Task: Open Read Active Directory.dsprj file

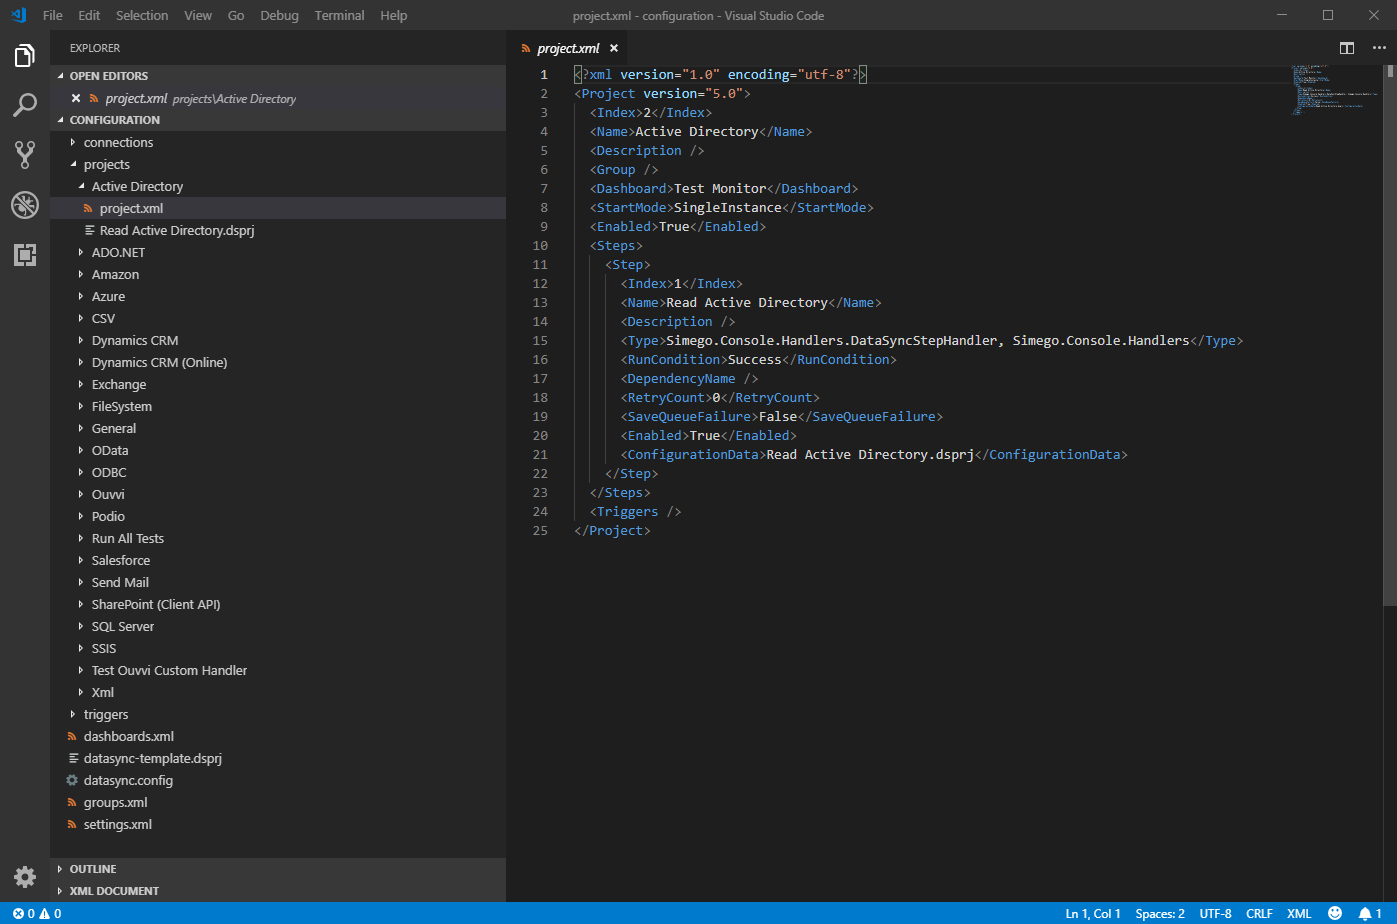Action: [177, 230]
